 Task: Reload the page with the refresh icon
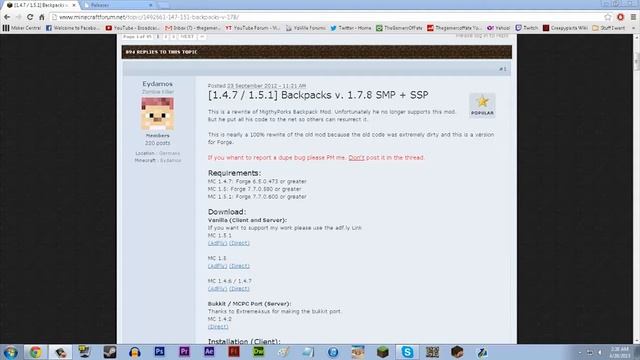[30, 17]
